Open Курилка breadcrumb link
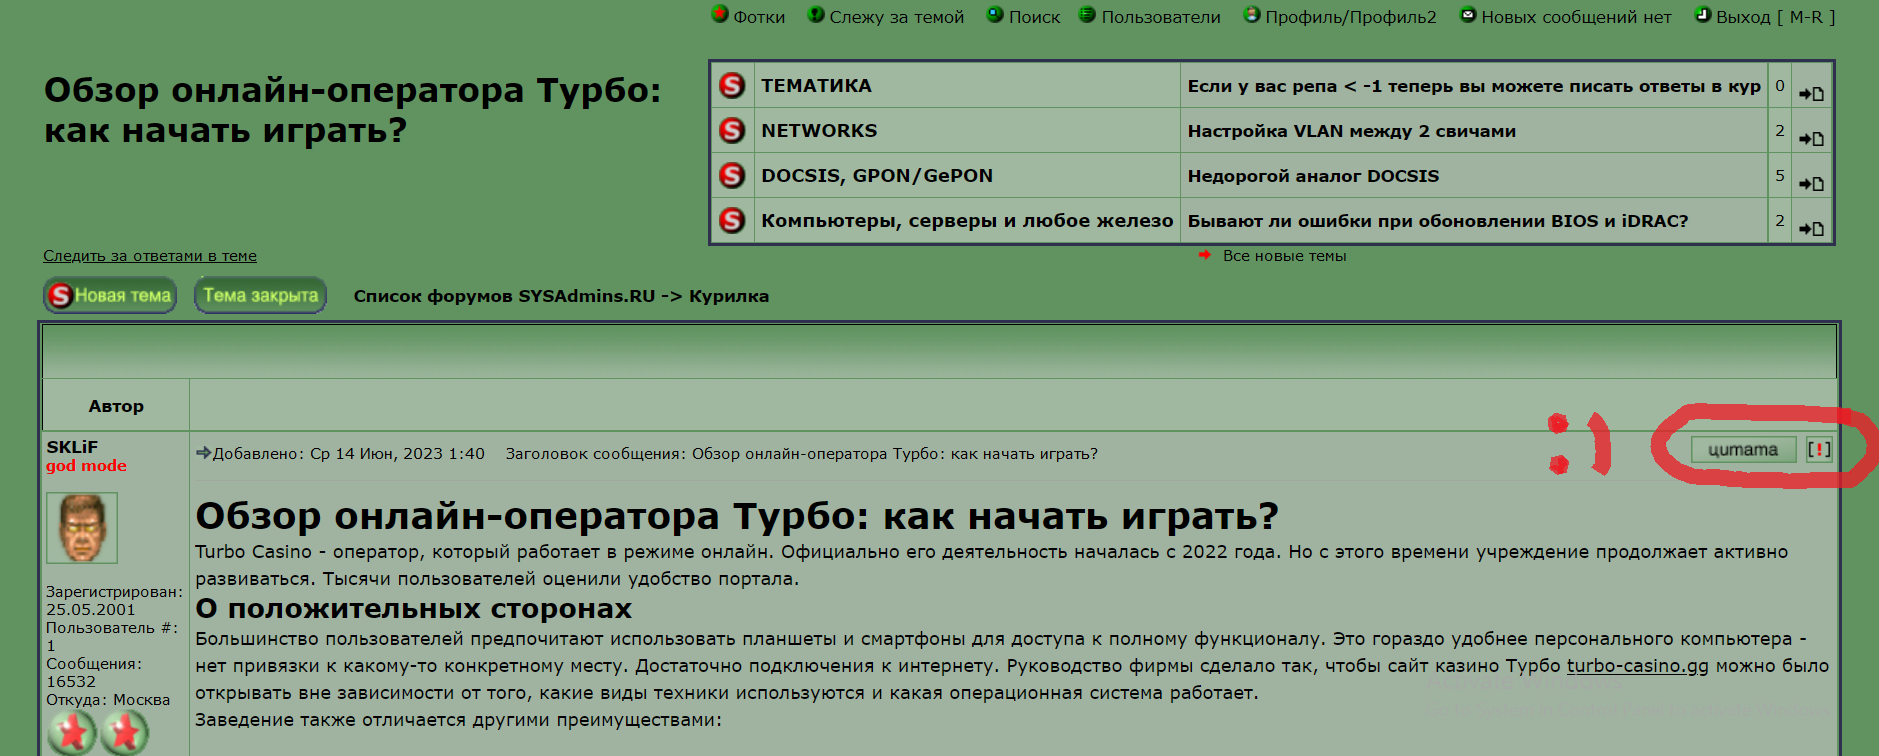Screen dimensions: 1879x756 pyautogui.click(x=729, y=296)
